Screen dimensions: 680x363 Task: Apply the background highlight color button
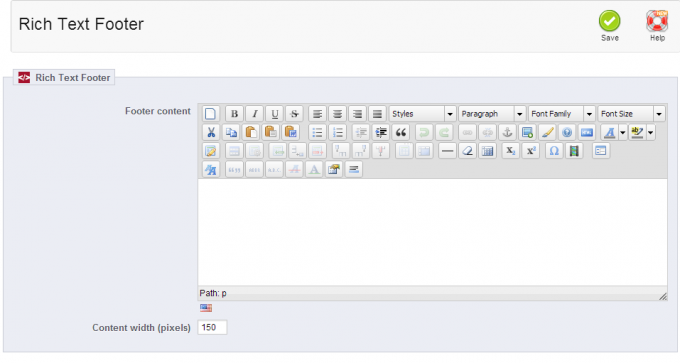tap(638, 132)
